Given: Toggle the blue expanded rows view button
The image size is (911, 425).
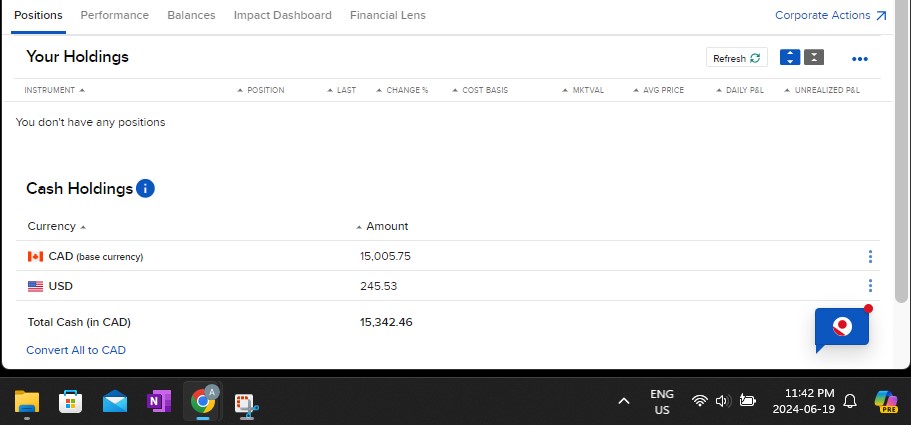Looking at the screenshot, I should click(790, 58).
